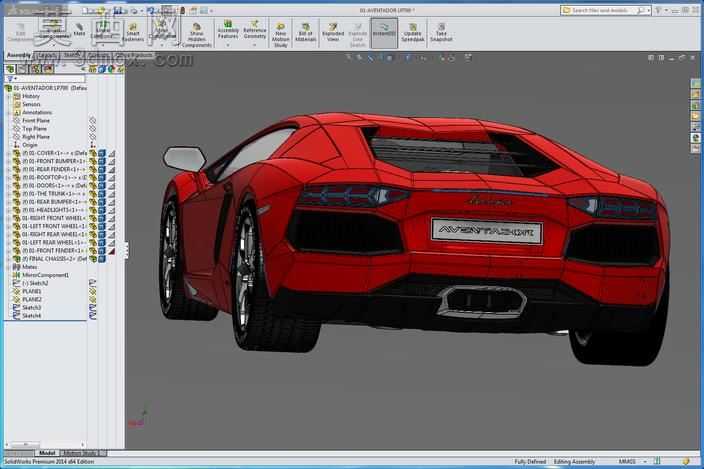This screenshot has height=469, width=704.
Task: Select the 01-HEADLIGHTS component
Action: click(x=54, y=210)
